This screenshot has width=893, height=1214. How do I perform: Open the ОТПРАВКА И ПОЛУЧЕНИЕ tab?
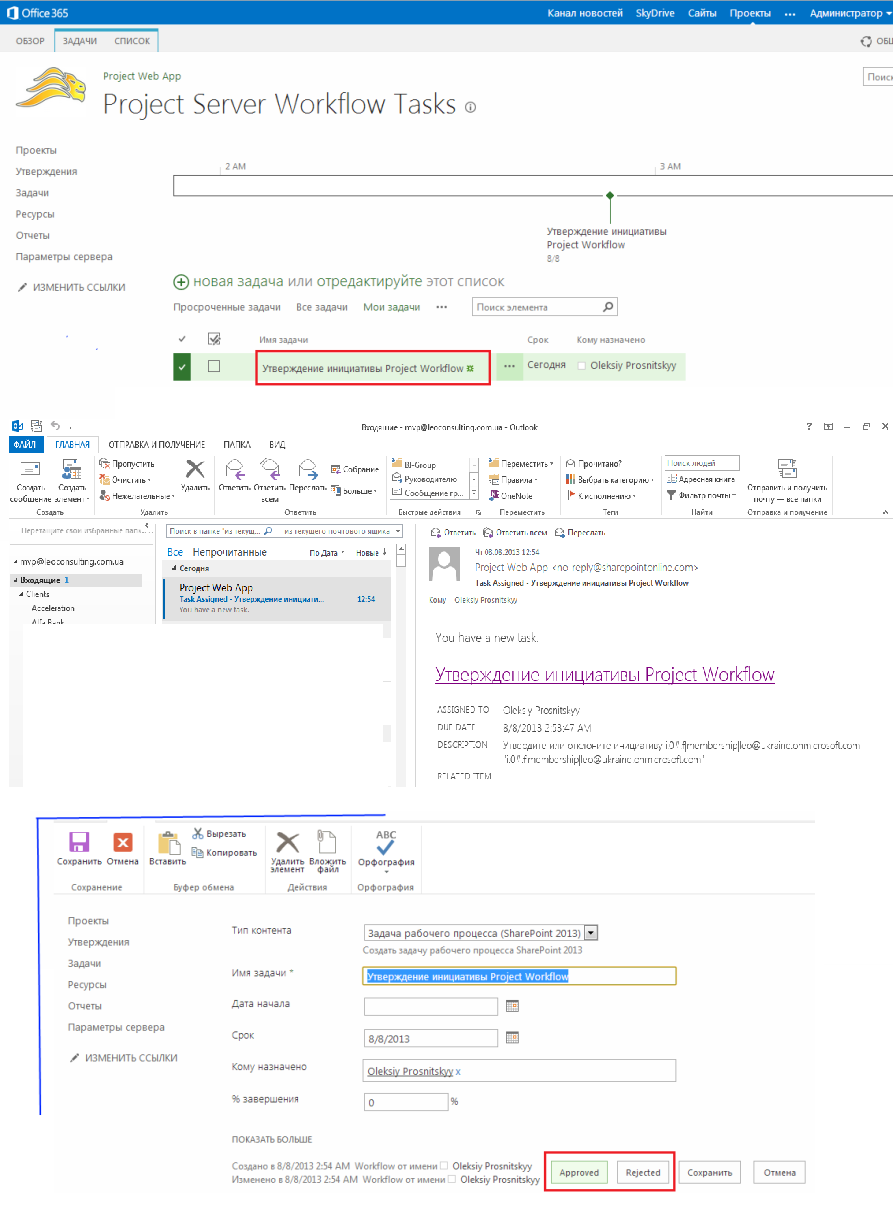[x=156, y=445]
